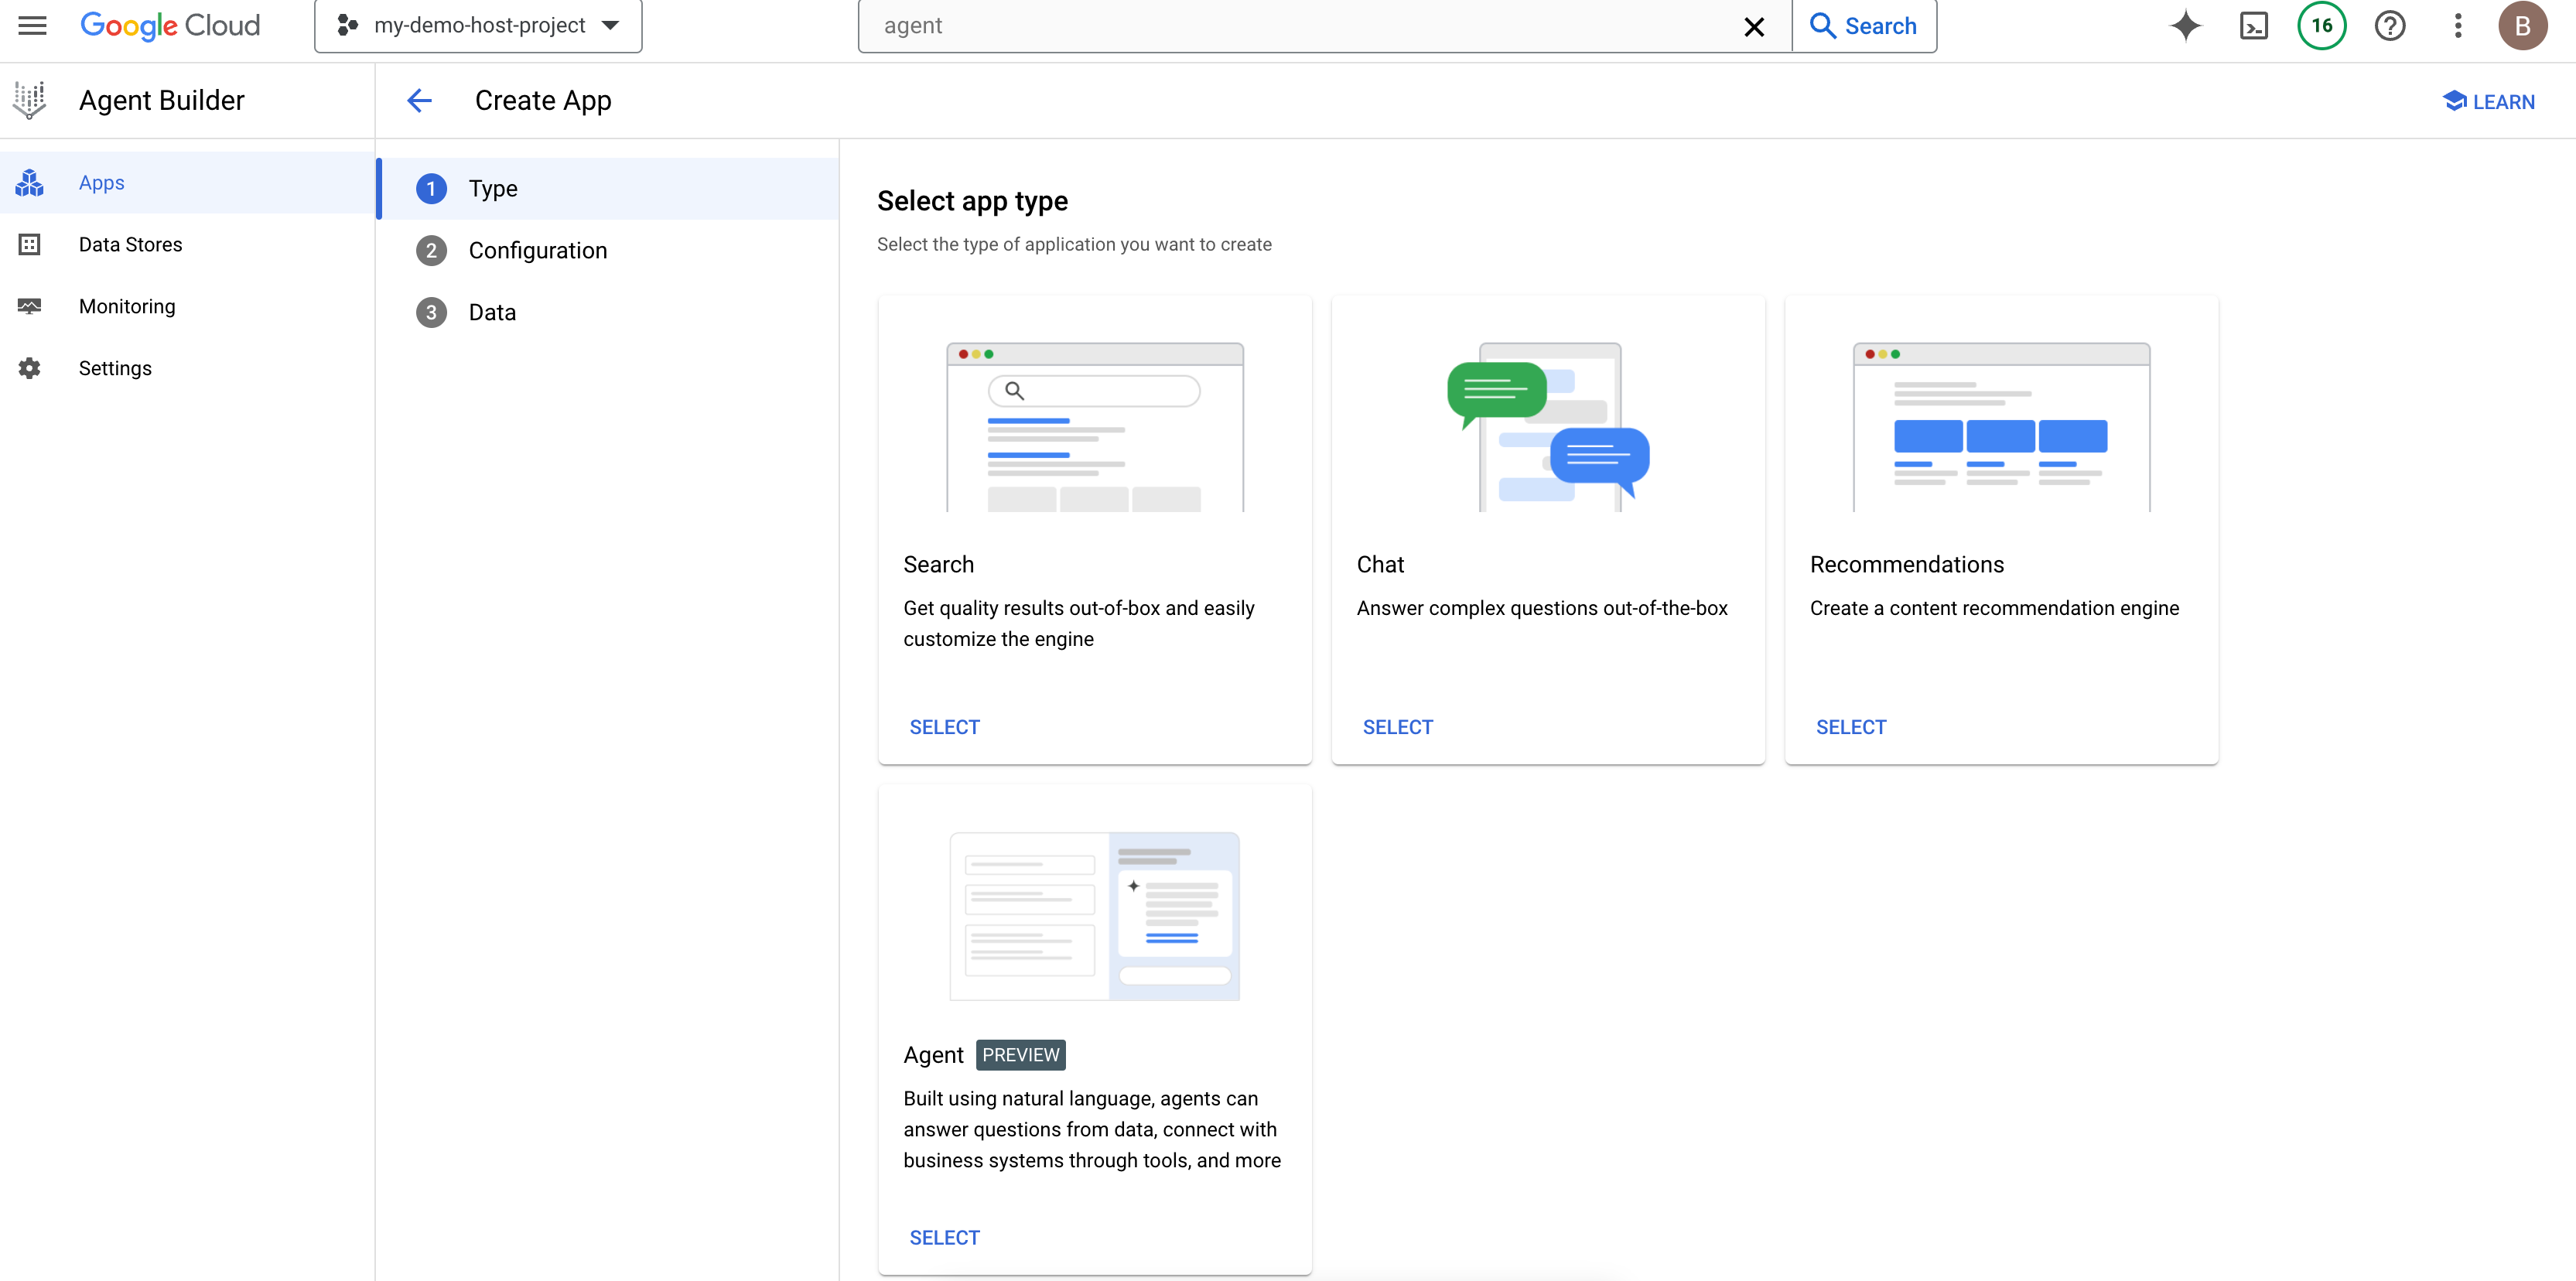Screen dimensions: 2576x1281
Task: Open the three-dot more options menu
Action: [x=2457, y=26]
